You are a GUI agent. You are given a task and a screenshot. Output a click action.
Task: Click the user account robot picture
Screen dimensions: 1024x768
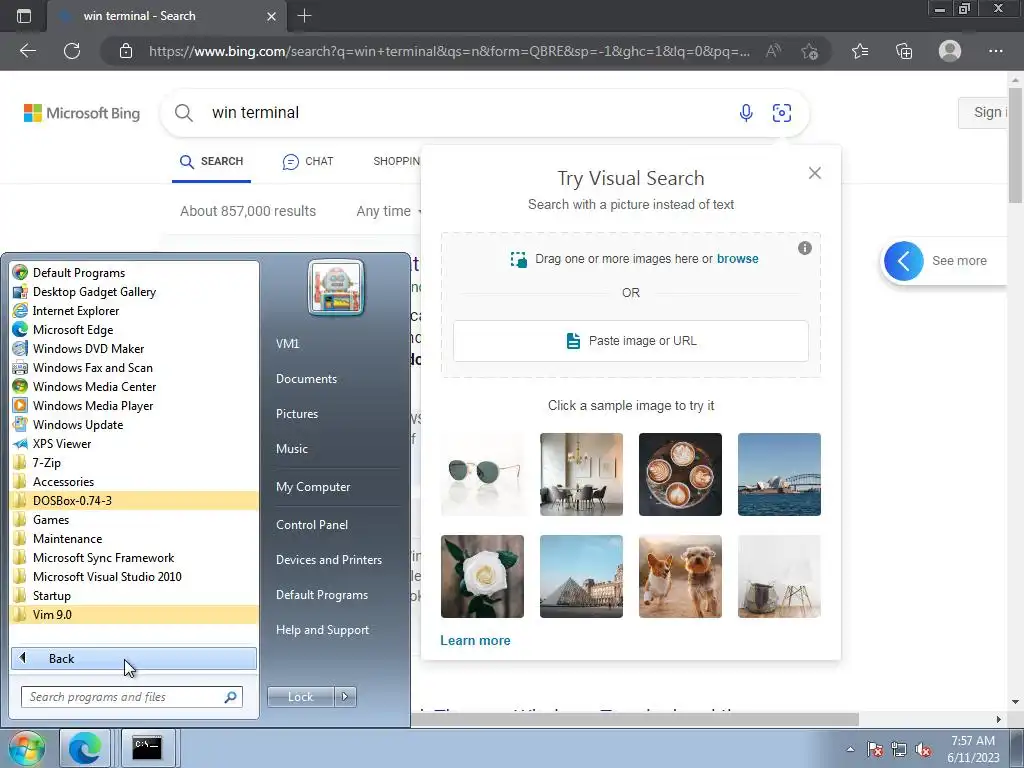(336, 287)
